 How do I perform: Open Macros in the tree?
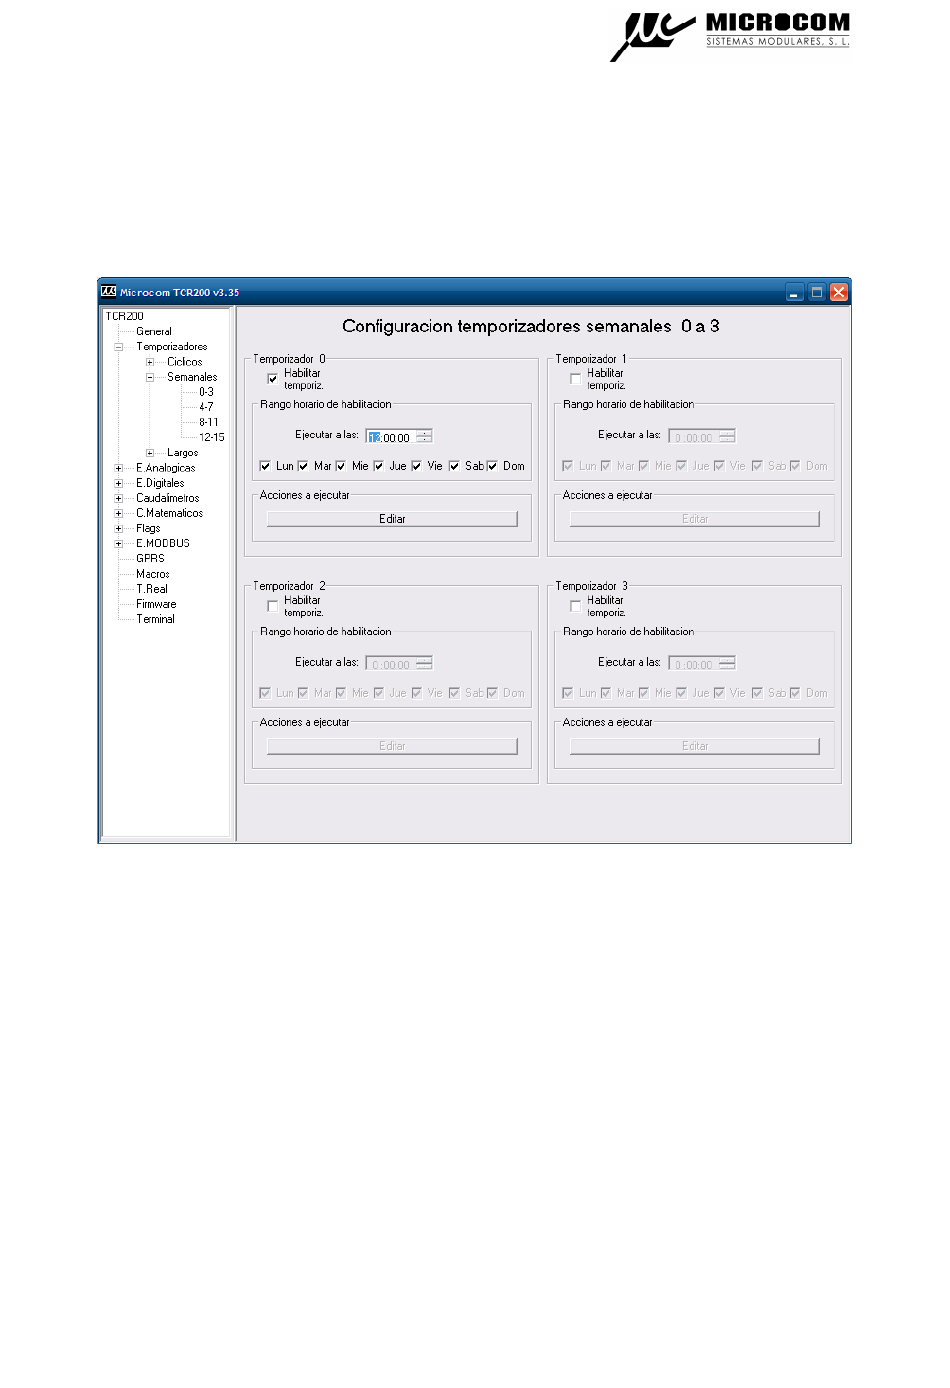point(153,574)
